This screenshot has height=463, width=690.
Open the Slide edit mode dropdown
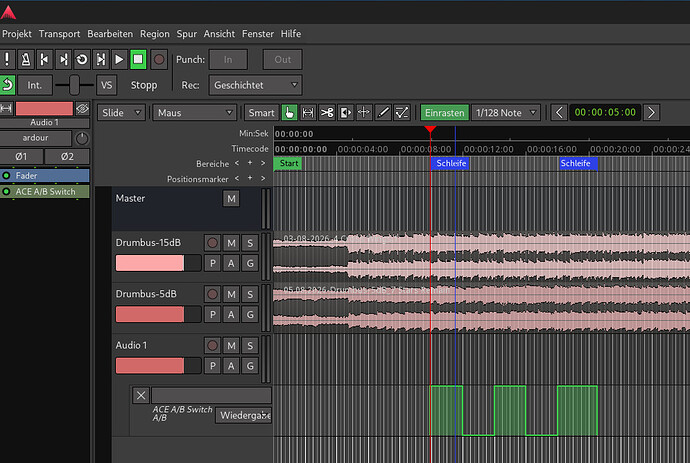121,113
